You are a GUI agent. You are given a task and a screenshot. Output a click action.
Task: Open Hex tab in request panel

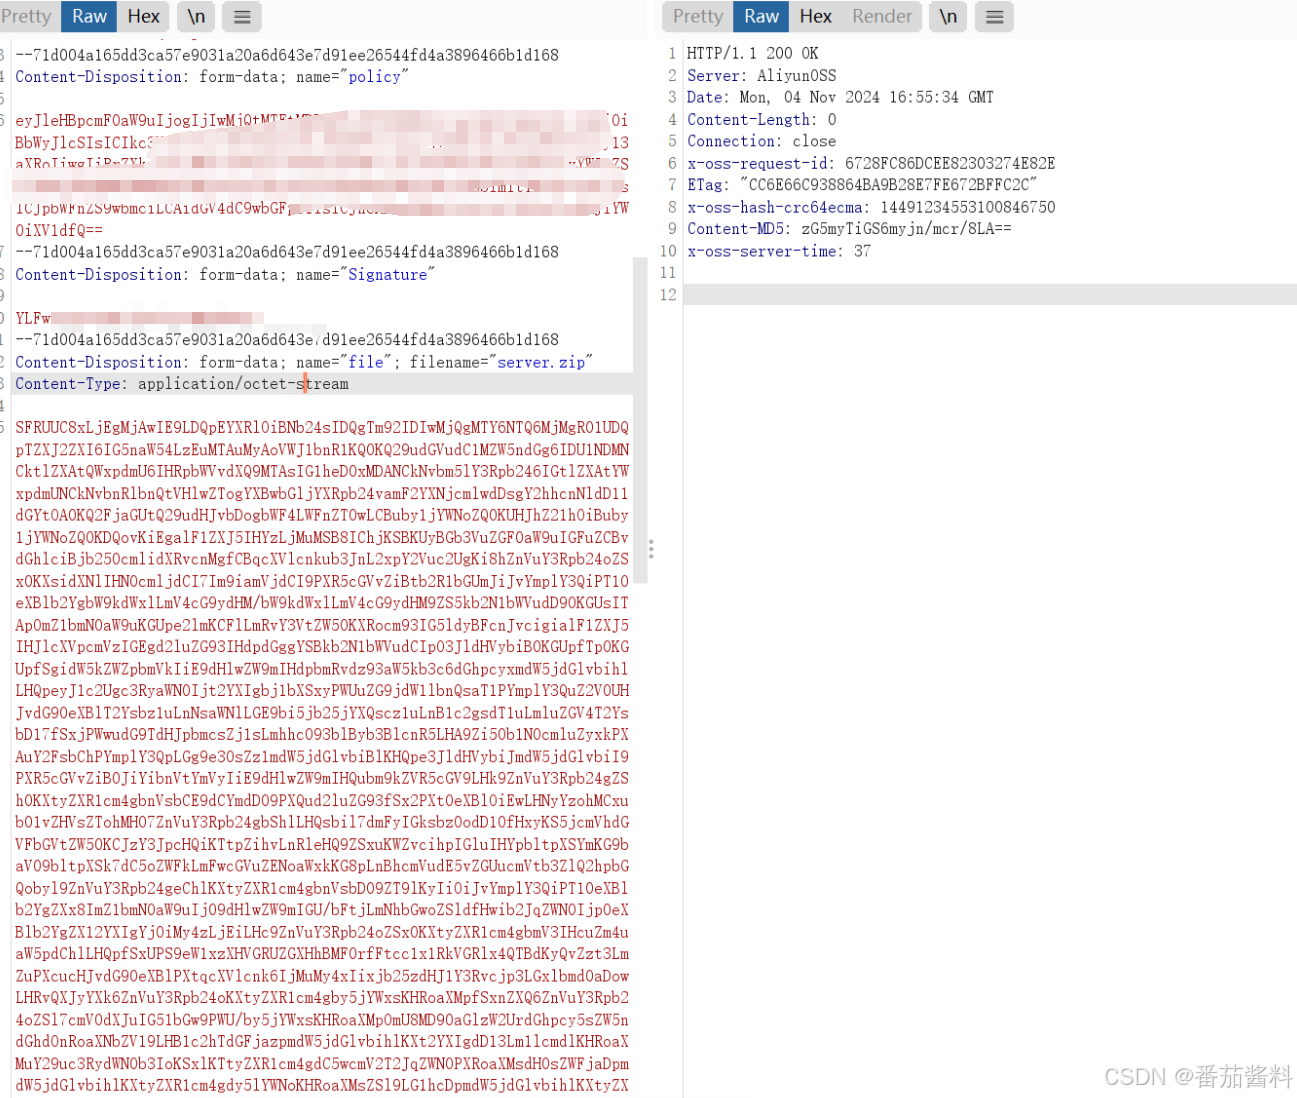(143, 16)
